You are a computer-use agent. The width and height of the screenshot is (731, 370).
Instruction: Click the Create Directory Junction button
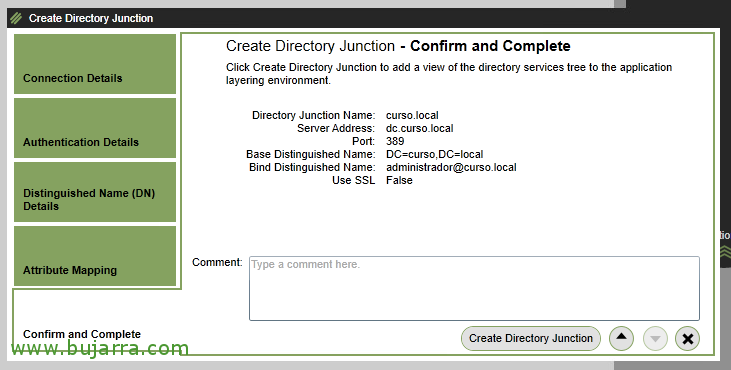pos(531,338)
